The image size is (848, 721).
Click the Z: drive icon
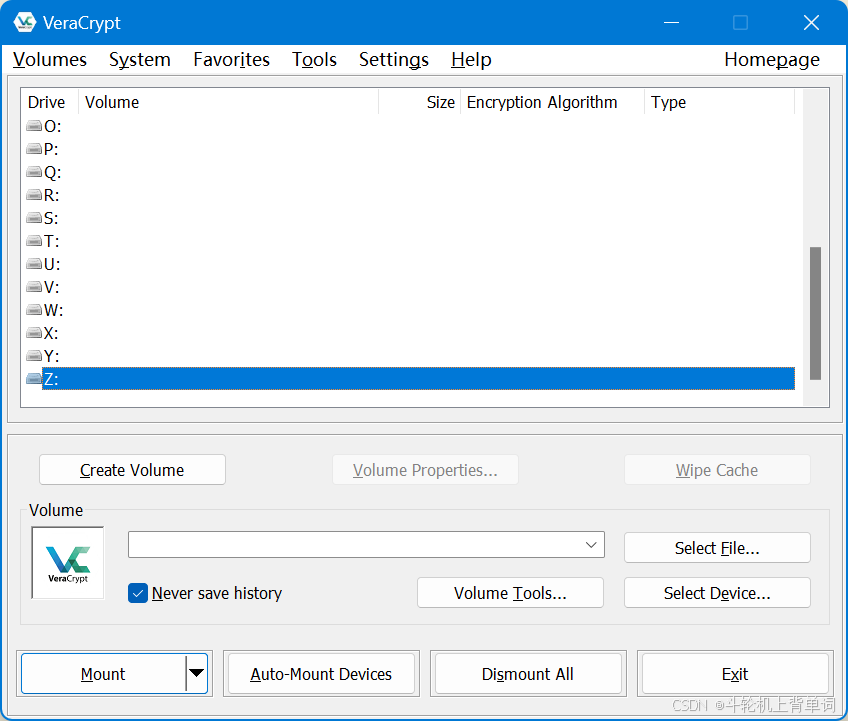pos(34,379)
